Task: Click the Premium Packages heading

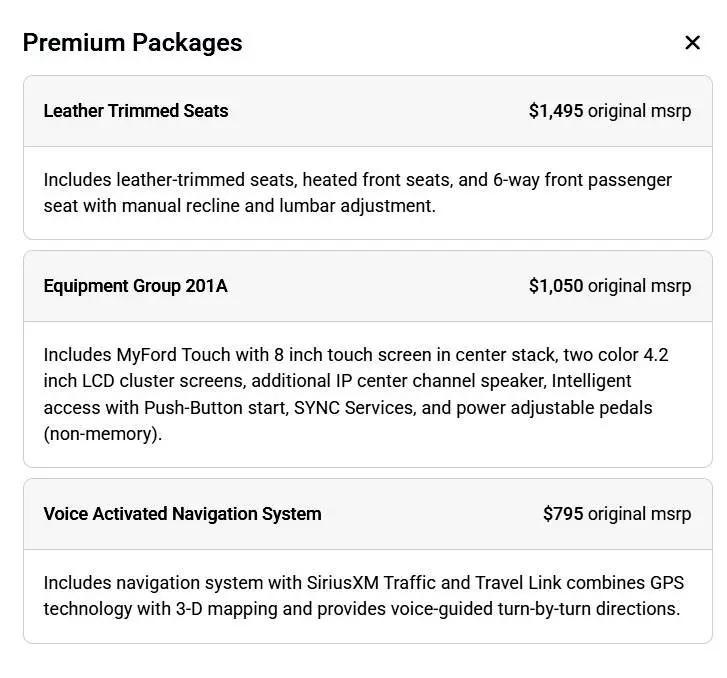Action: pos(133,43)
